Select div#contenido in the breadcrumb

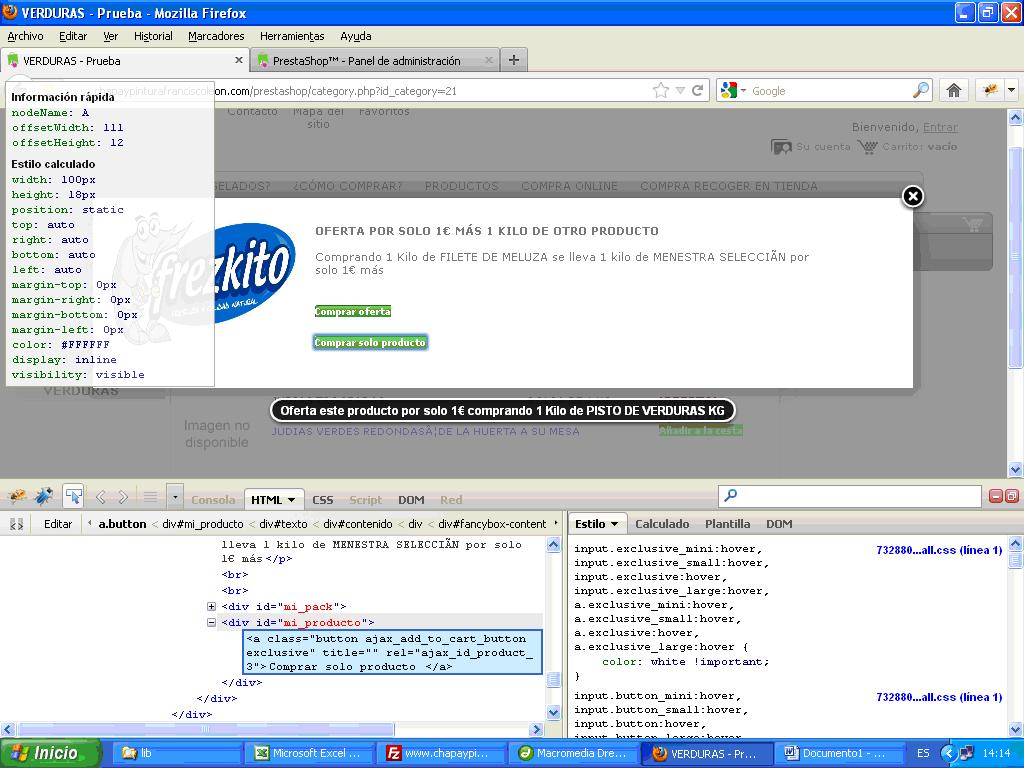[358, 524]
